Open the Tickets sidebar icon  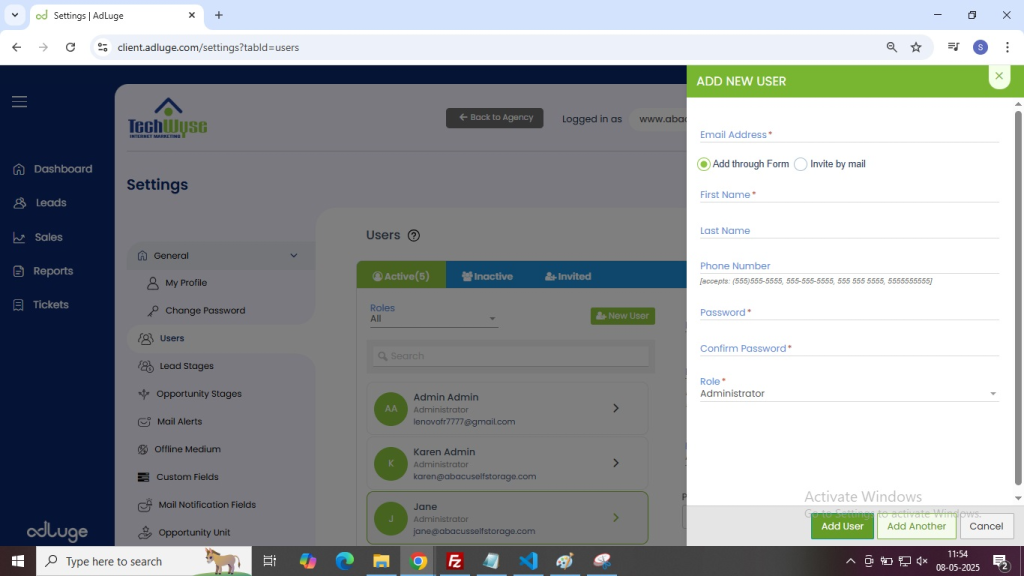pos(19,305)
